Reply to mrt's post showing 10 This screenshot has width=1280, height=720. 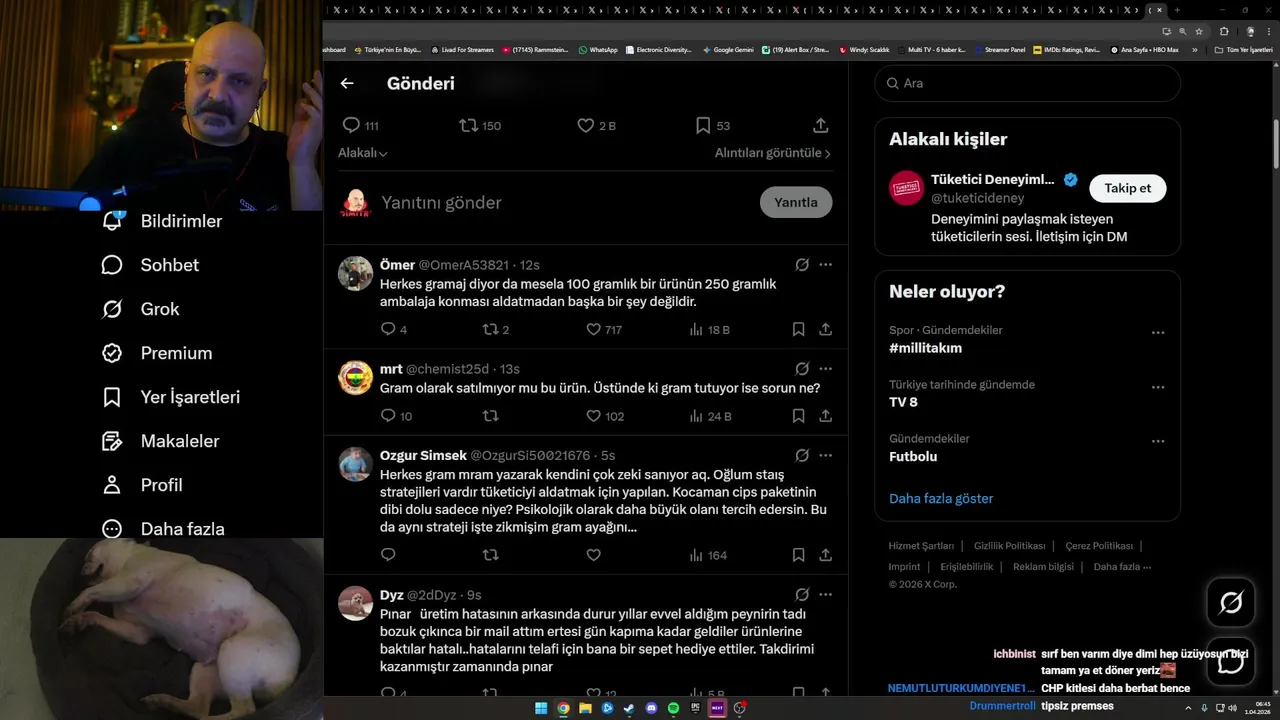388,416
